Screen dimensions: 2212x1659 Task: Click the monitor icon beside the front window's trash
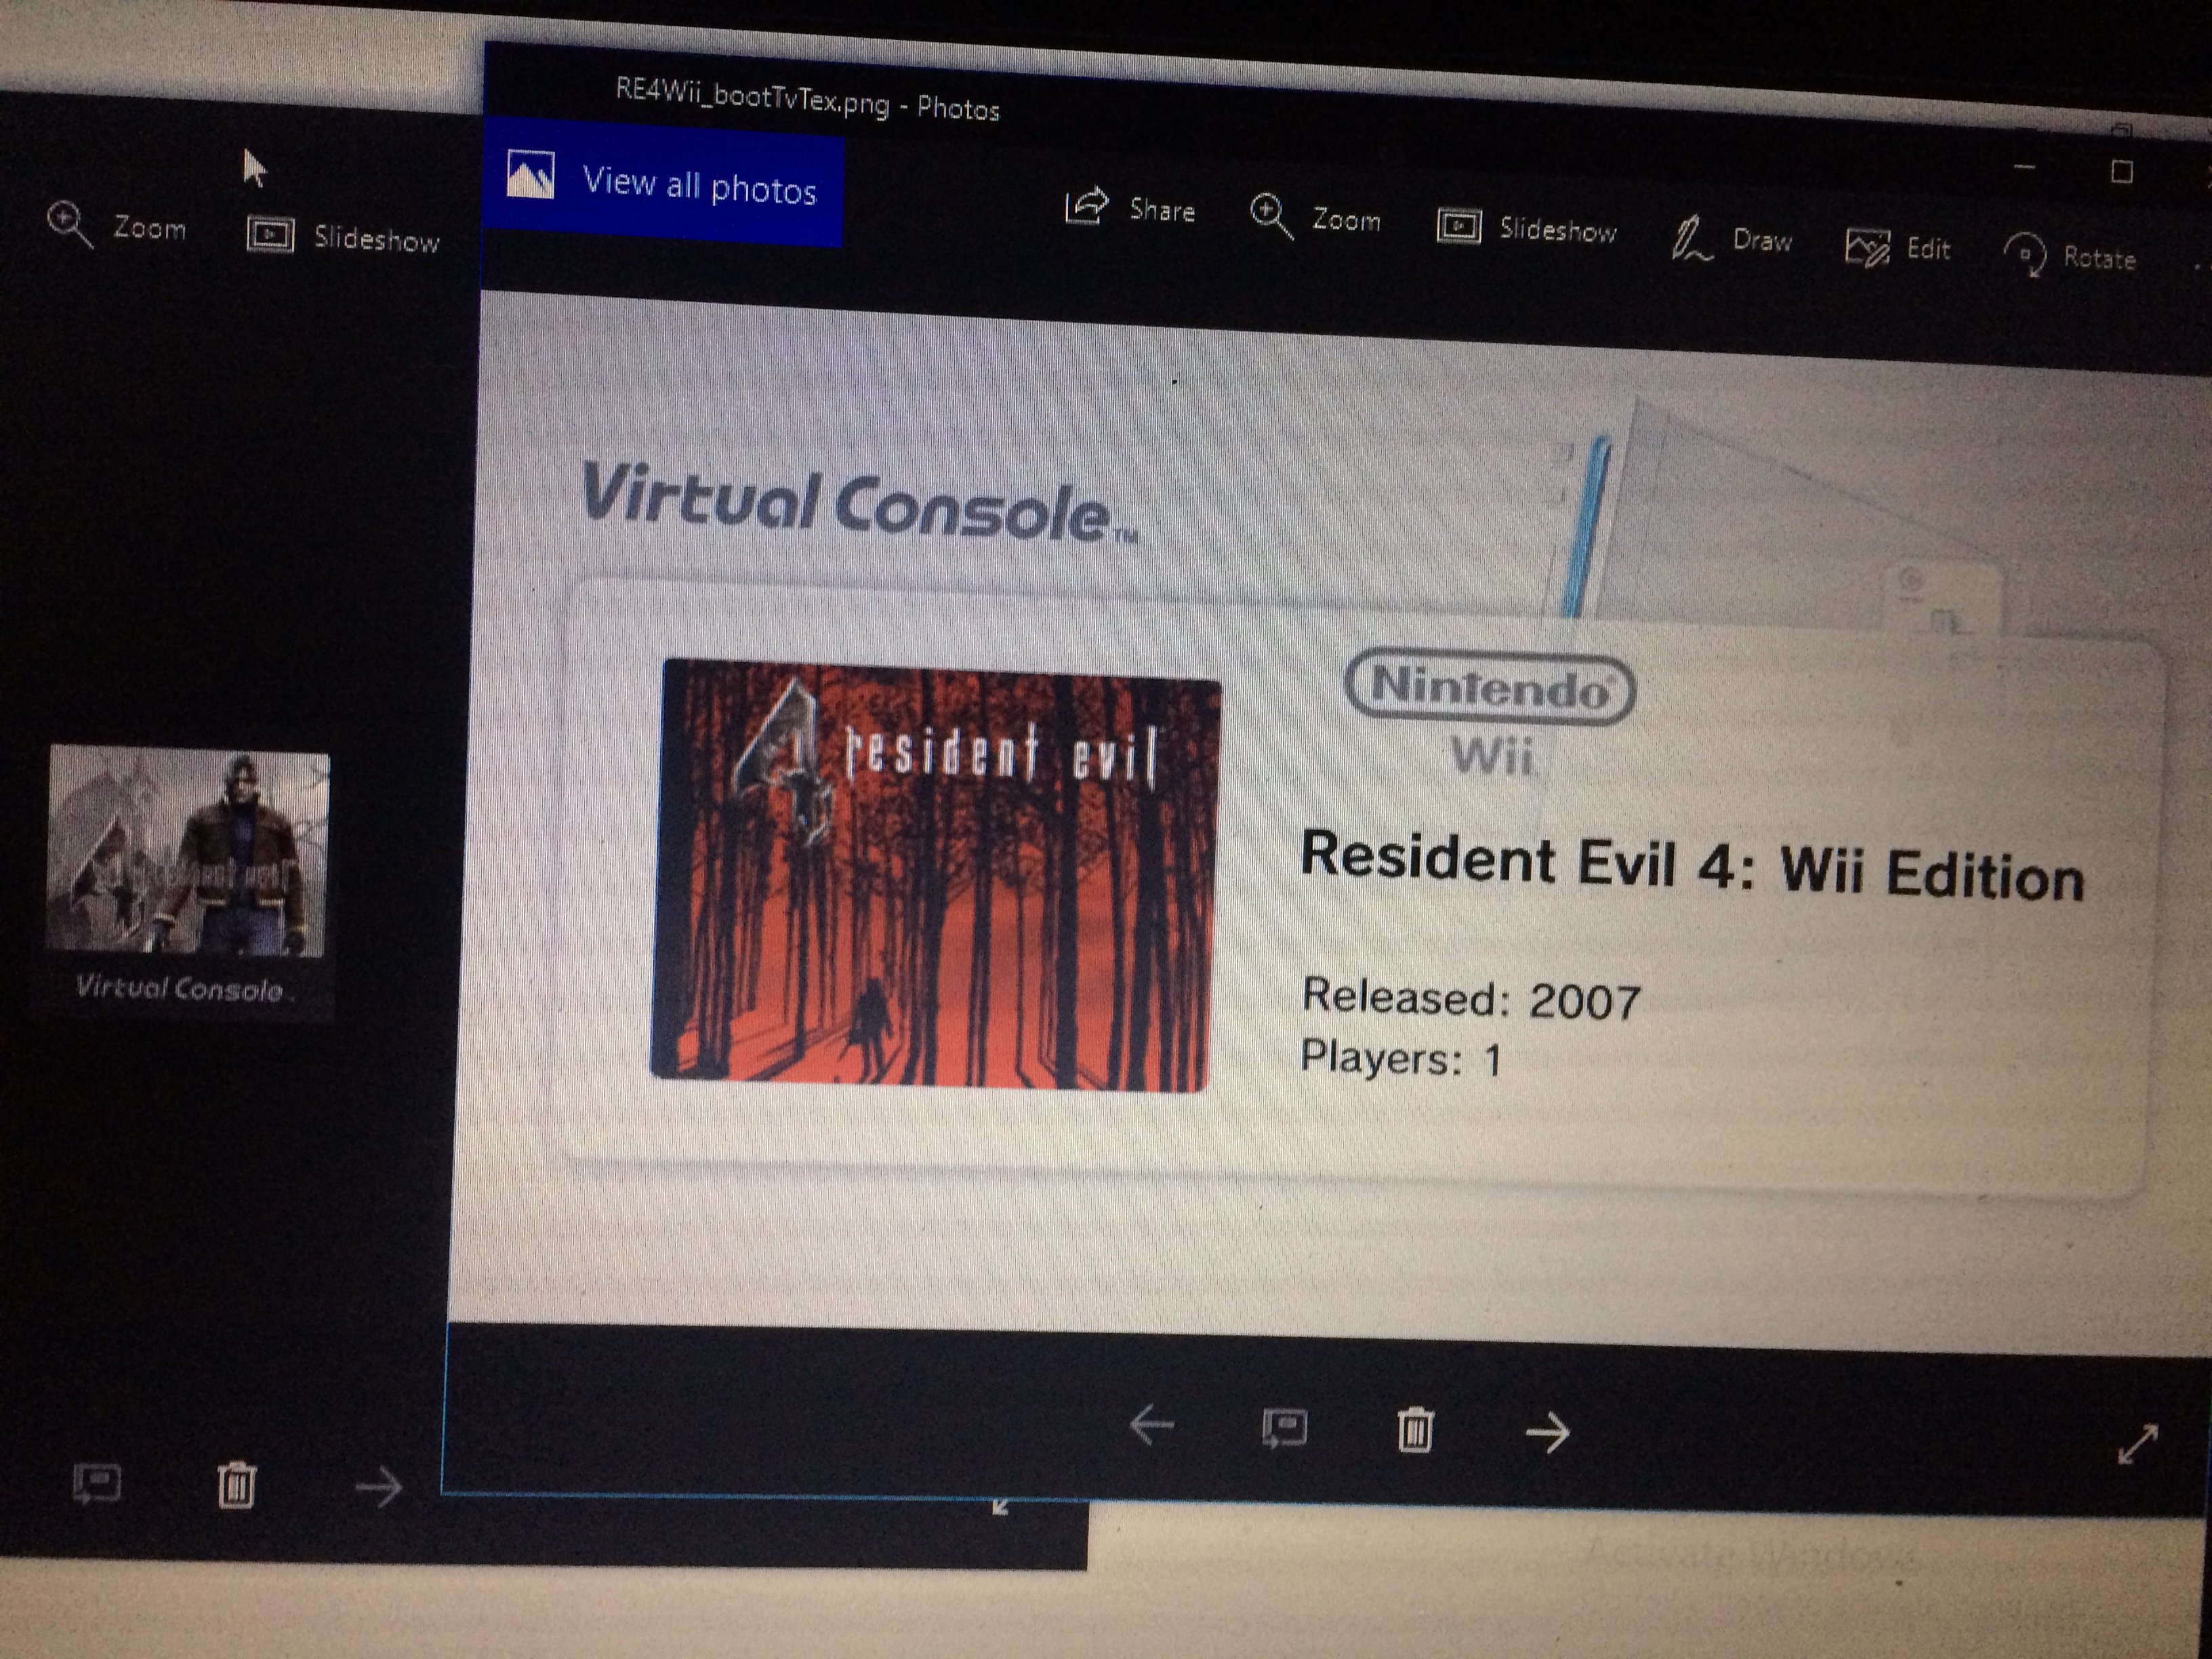1284,1427
